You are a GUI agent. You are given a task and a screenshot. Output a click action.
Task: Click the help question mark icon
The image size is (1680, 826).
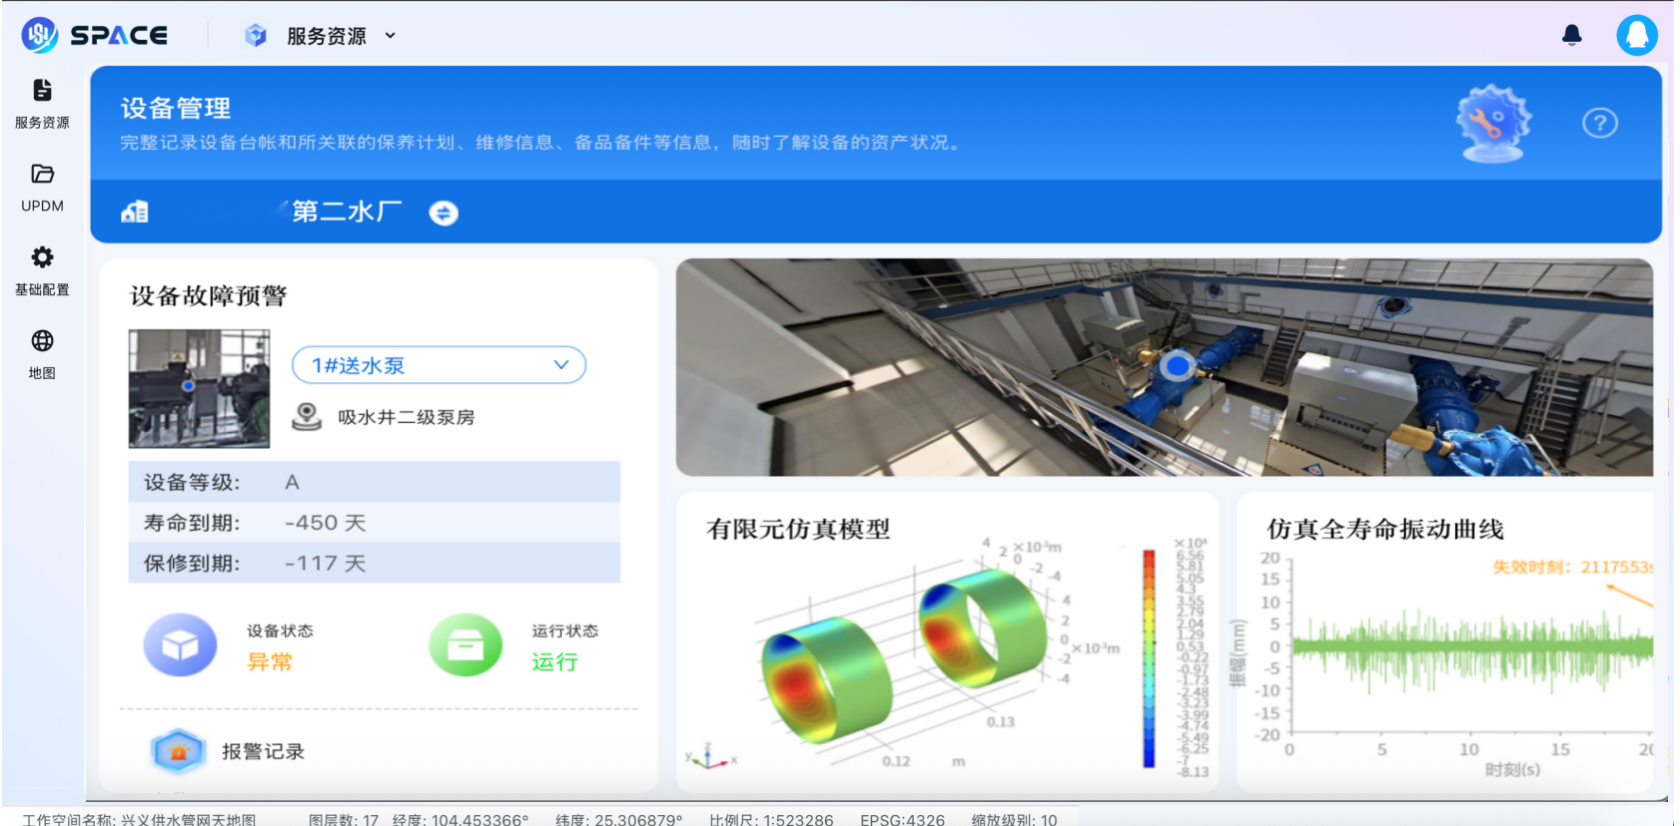coord(1600,123)
